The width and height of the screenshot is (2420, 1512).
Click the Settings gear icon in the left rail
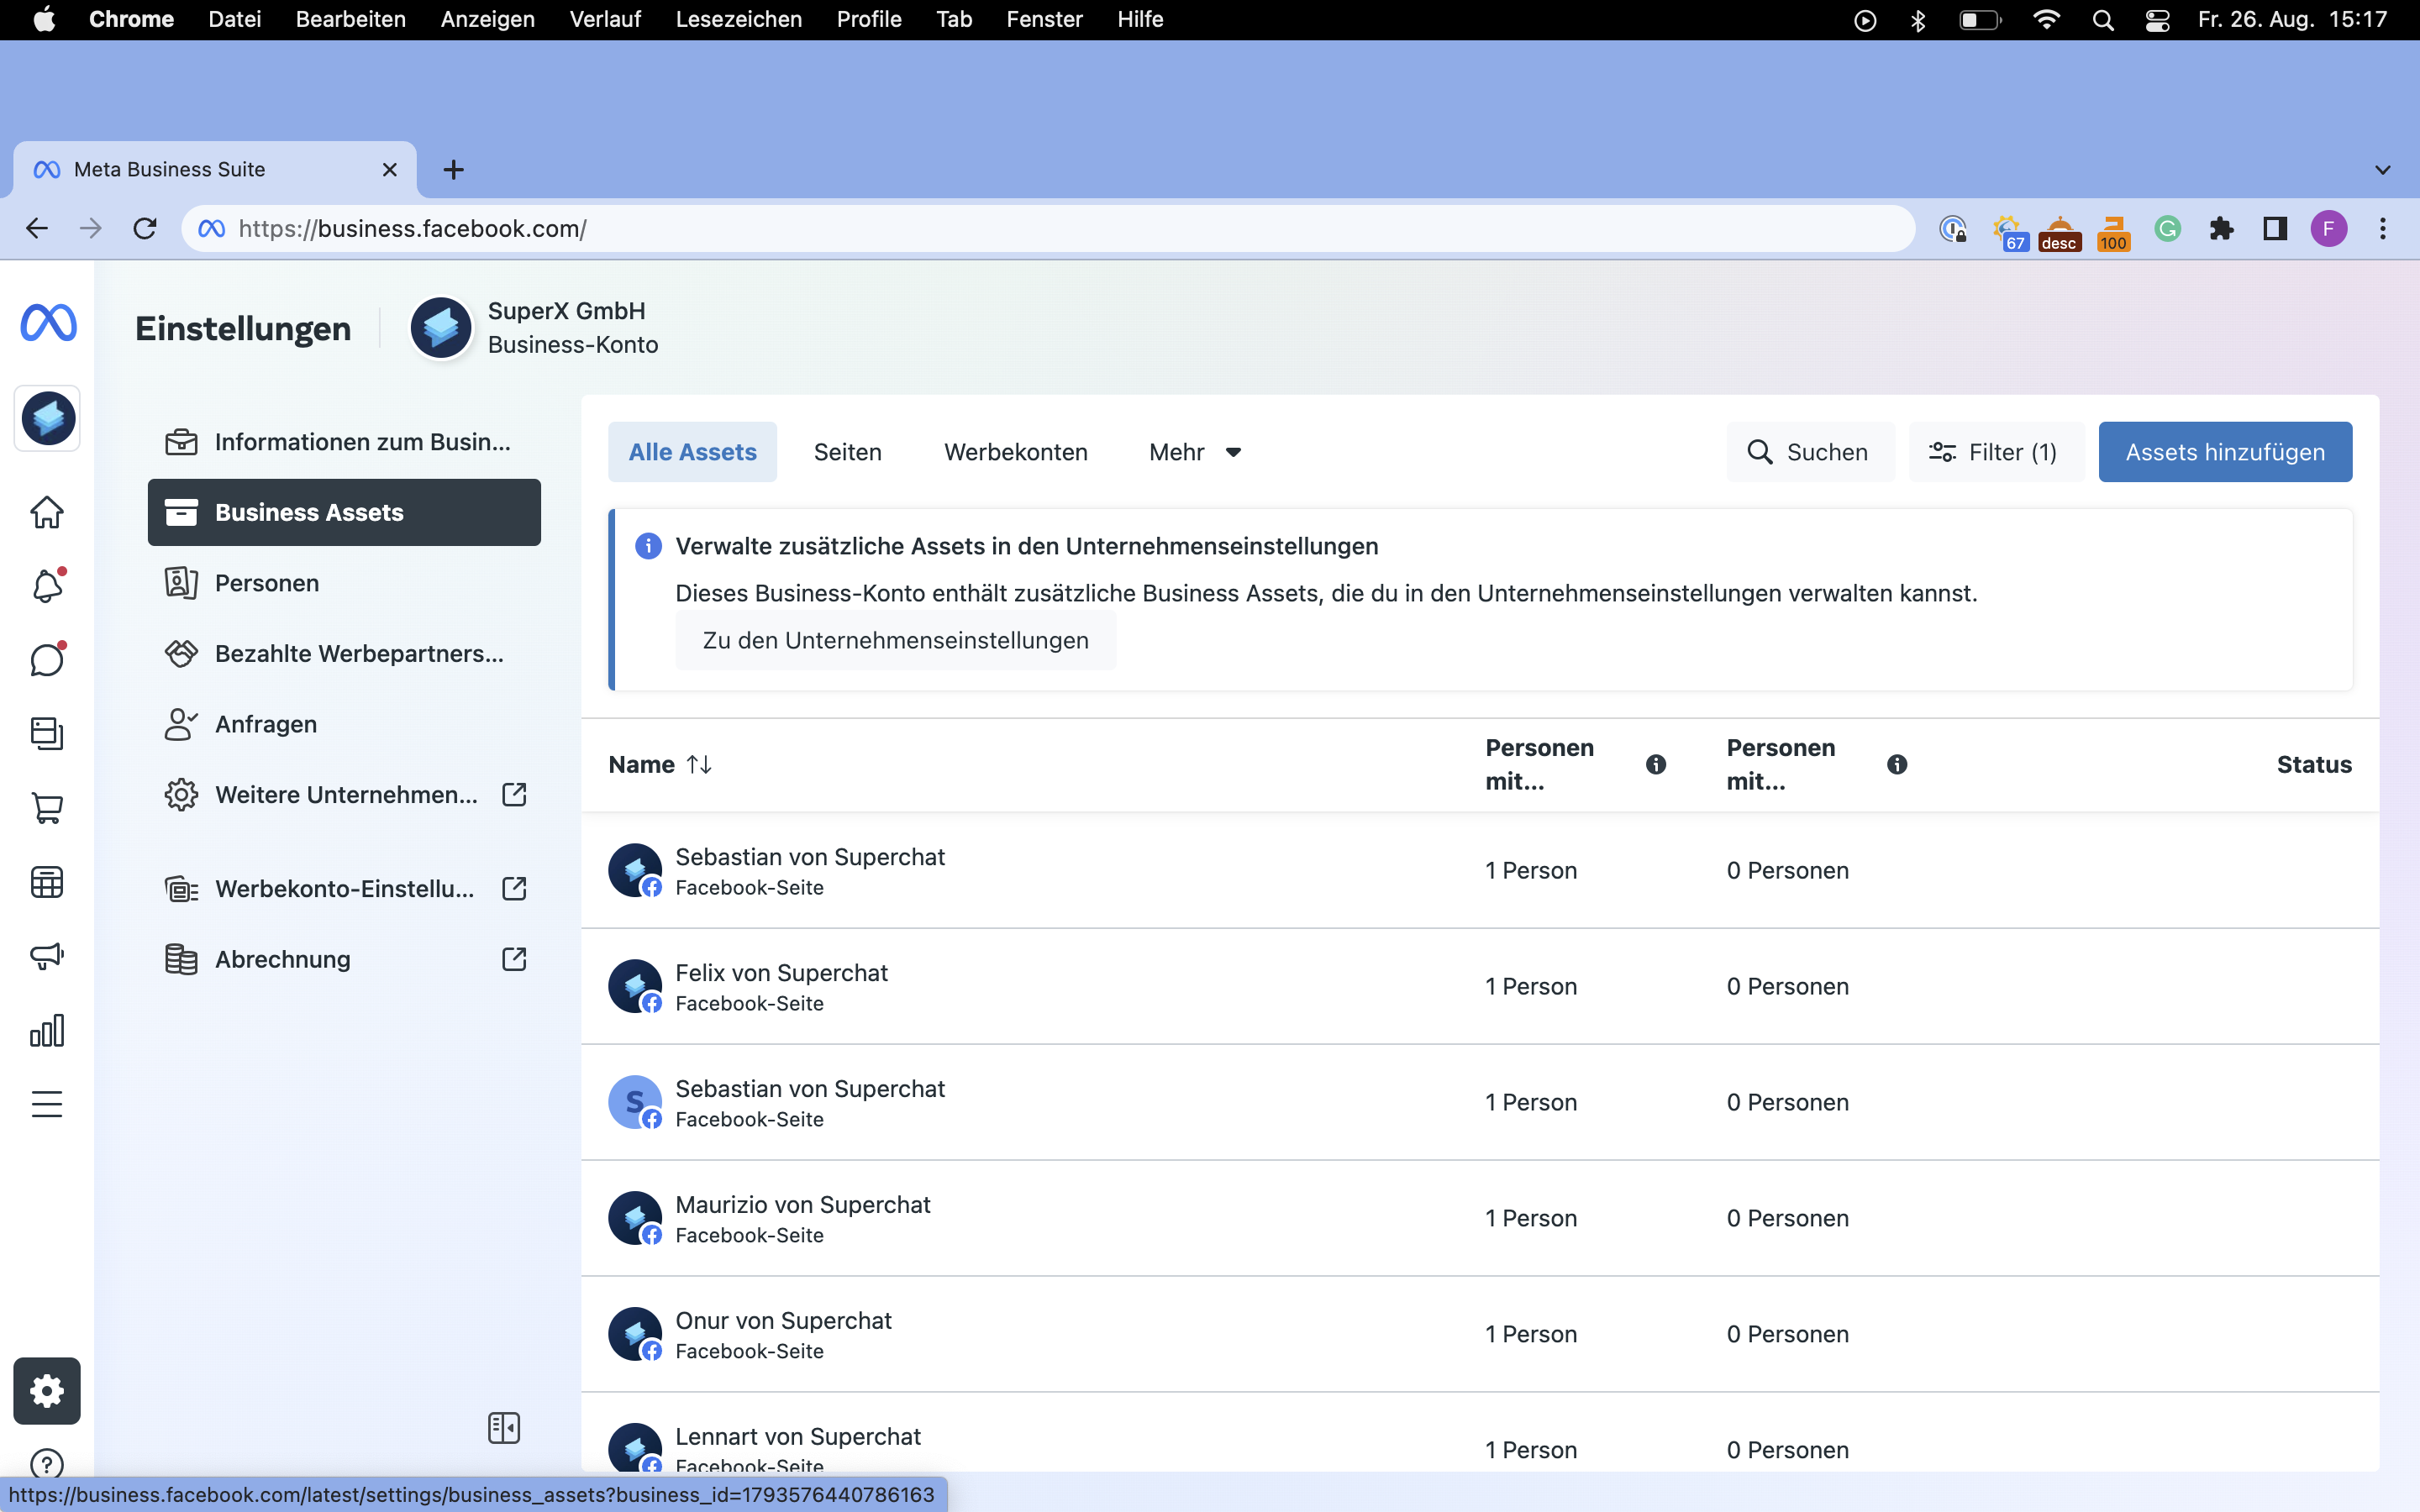[x=47, y=1390]
